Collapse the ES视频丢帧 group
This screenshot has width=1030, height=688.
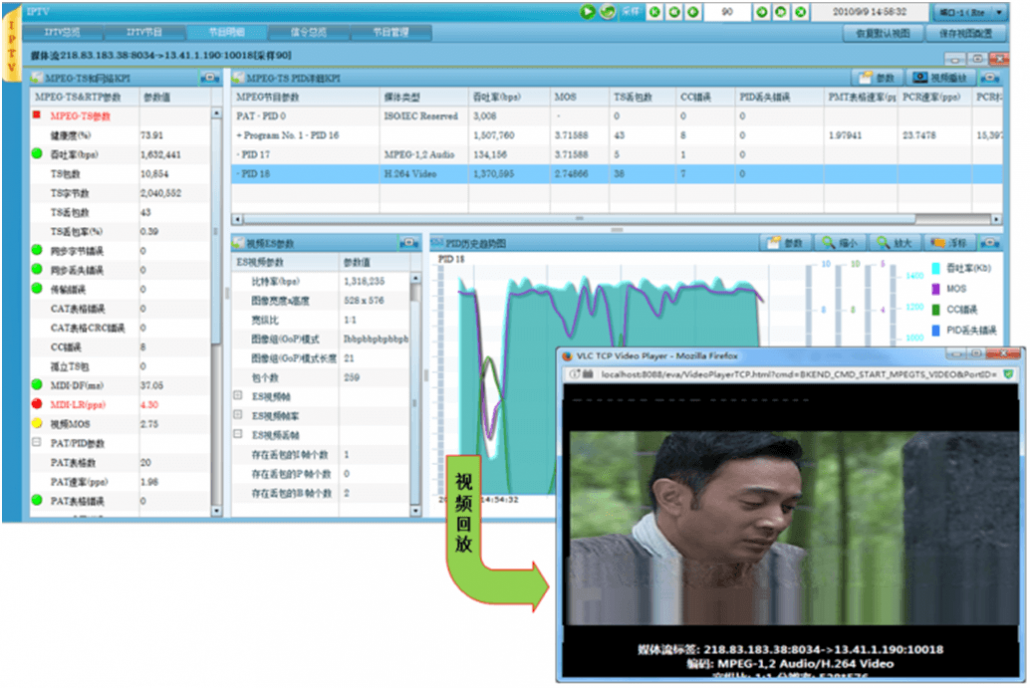[x=238, y=434]
